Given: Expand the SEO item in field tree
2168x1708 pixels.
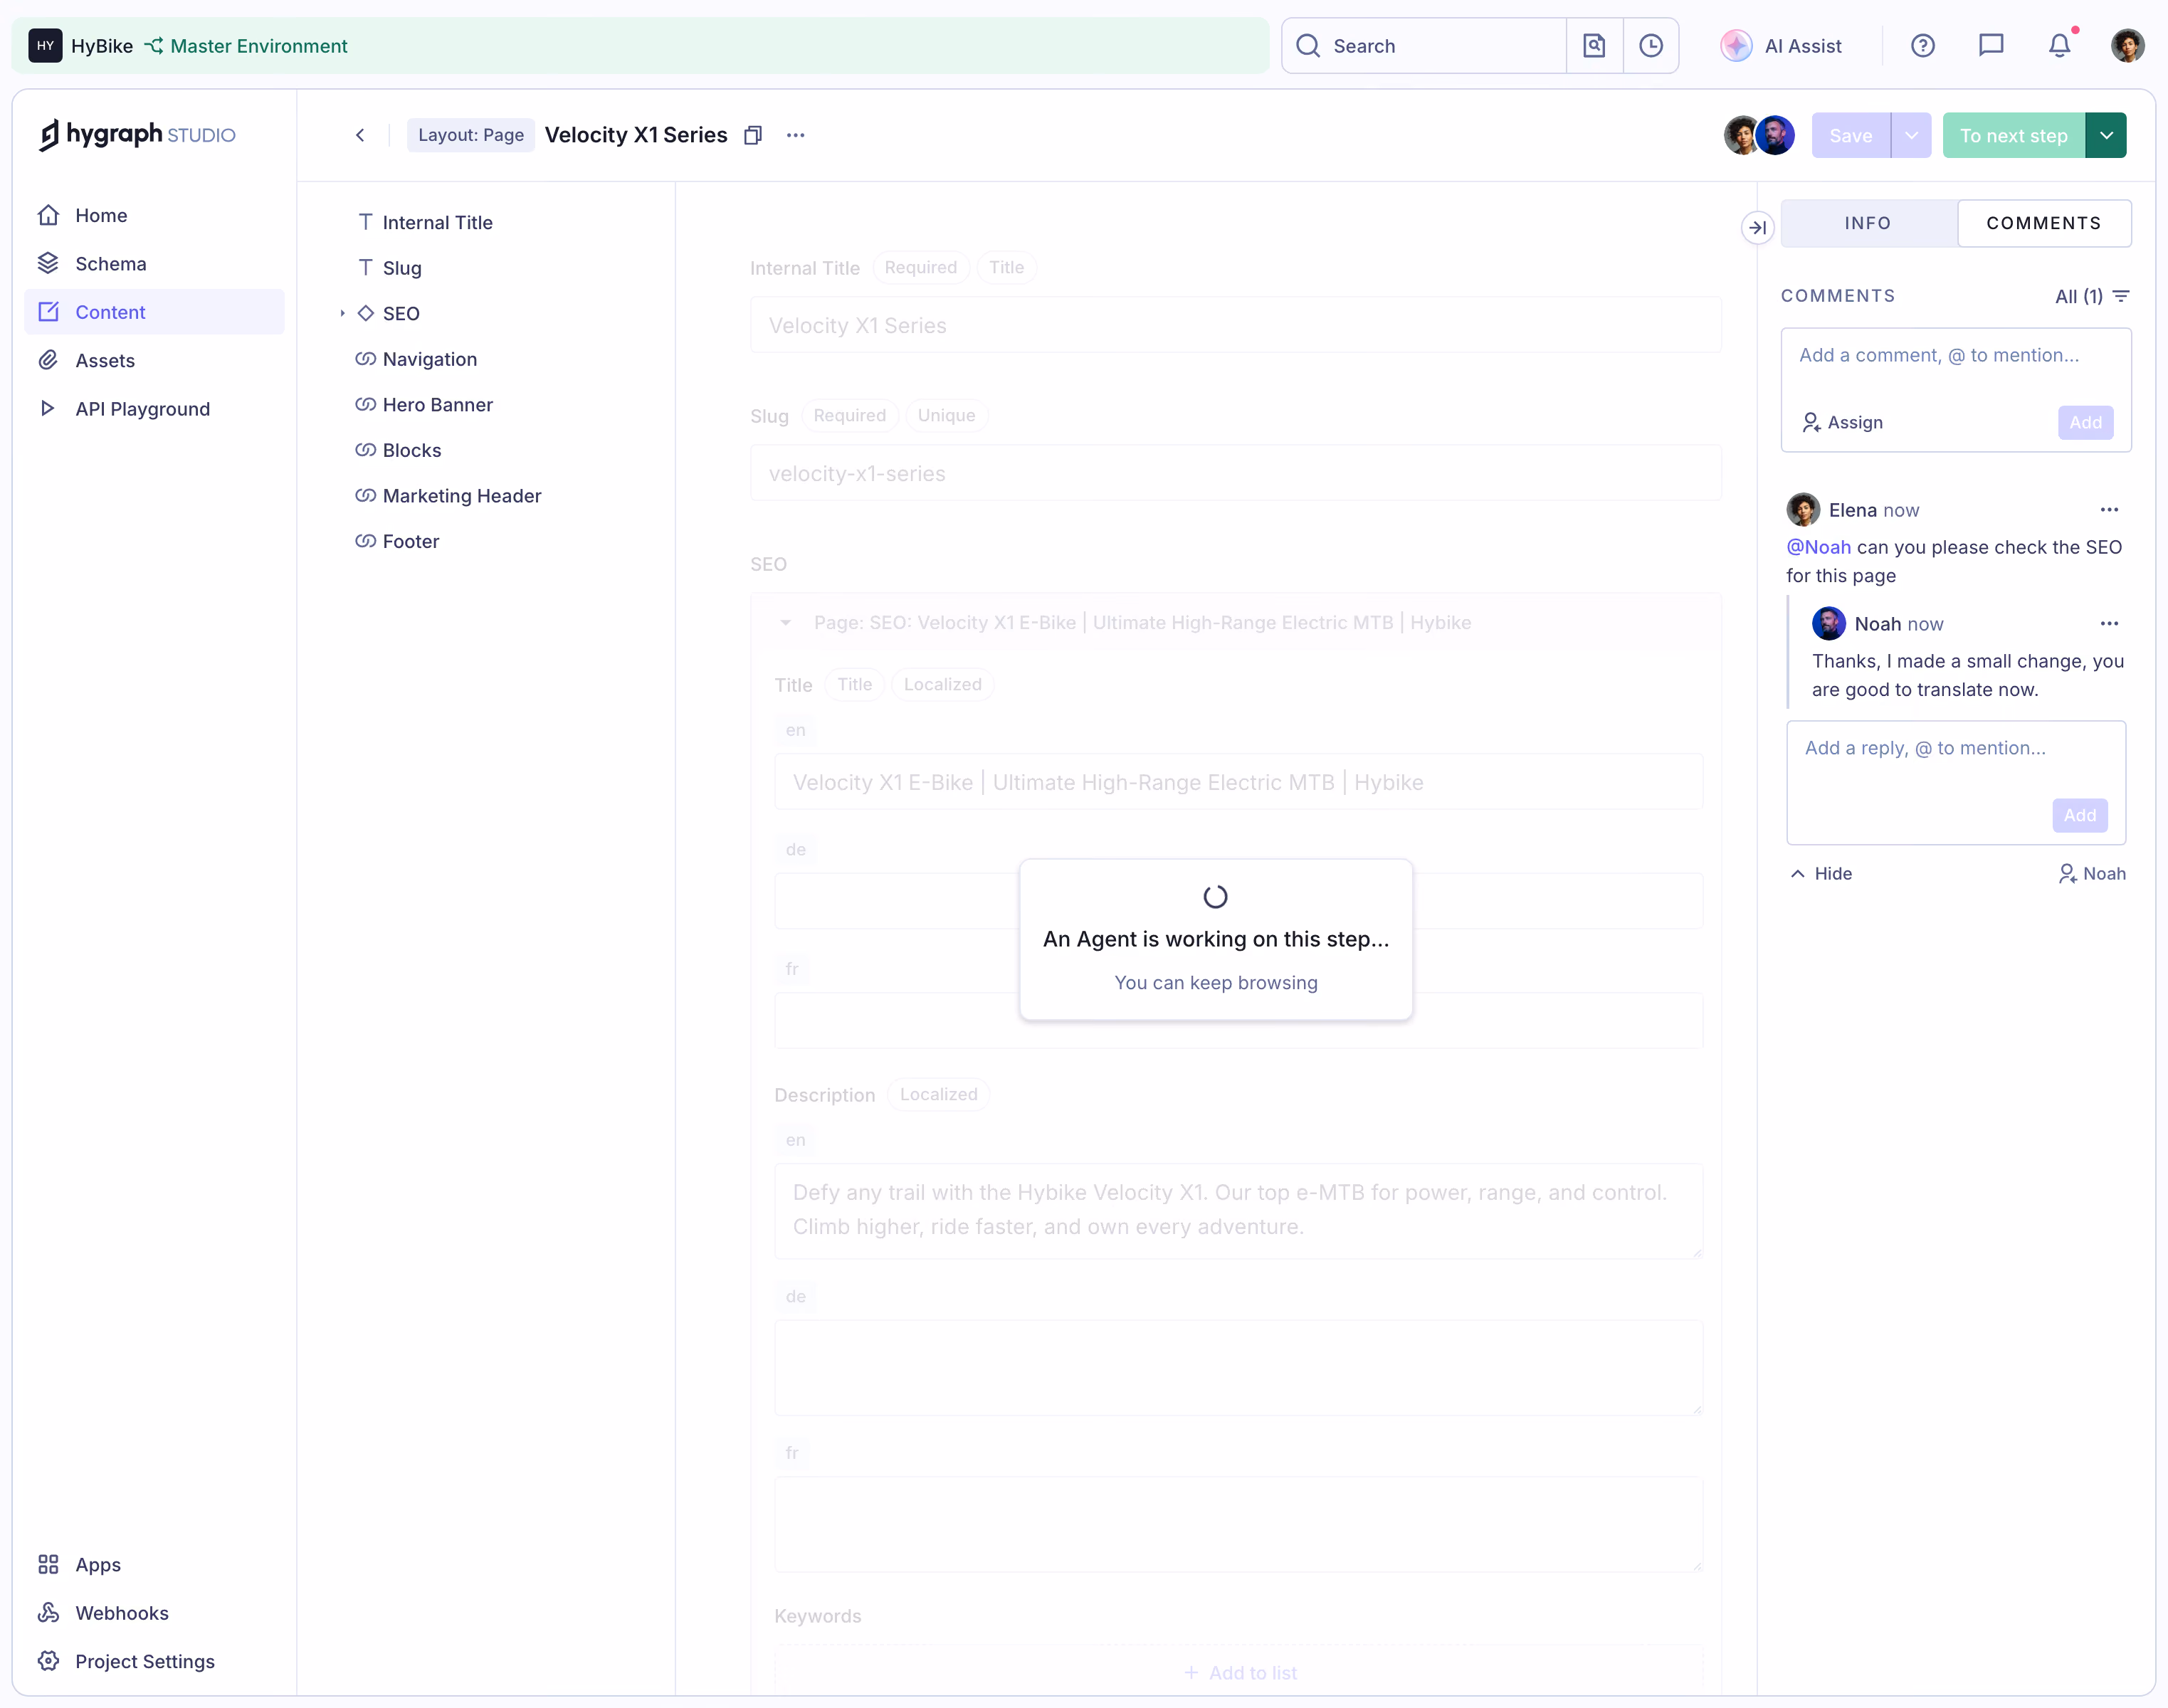Looking at the screenshot, I should (342, 314).
